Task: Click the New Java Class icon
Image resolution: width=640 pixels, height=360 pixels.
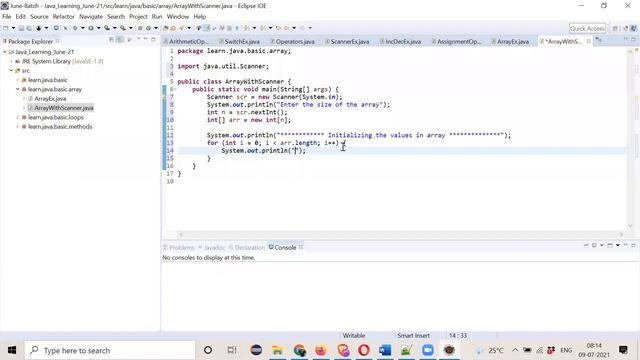Action: pyautogui.click(x=149, y=28)
